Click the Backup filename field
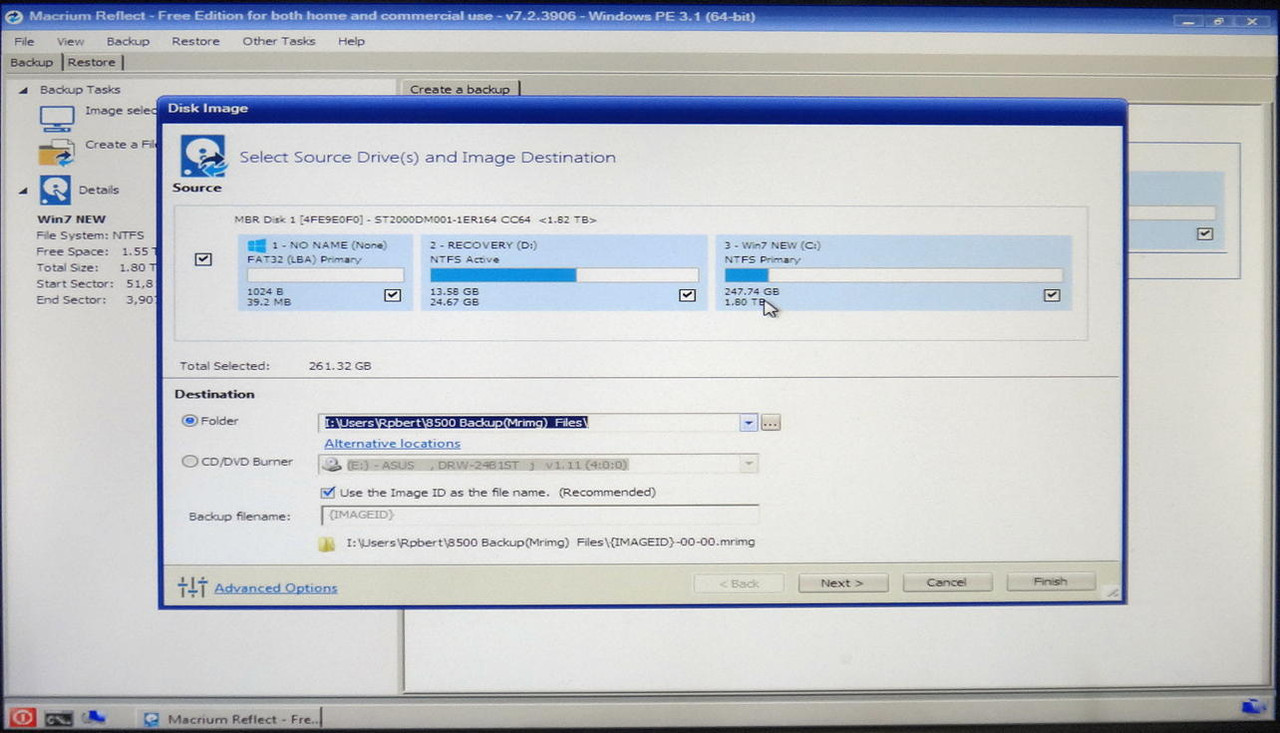 coord(539,514)
